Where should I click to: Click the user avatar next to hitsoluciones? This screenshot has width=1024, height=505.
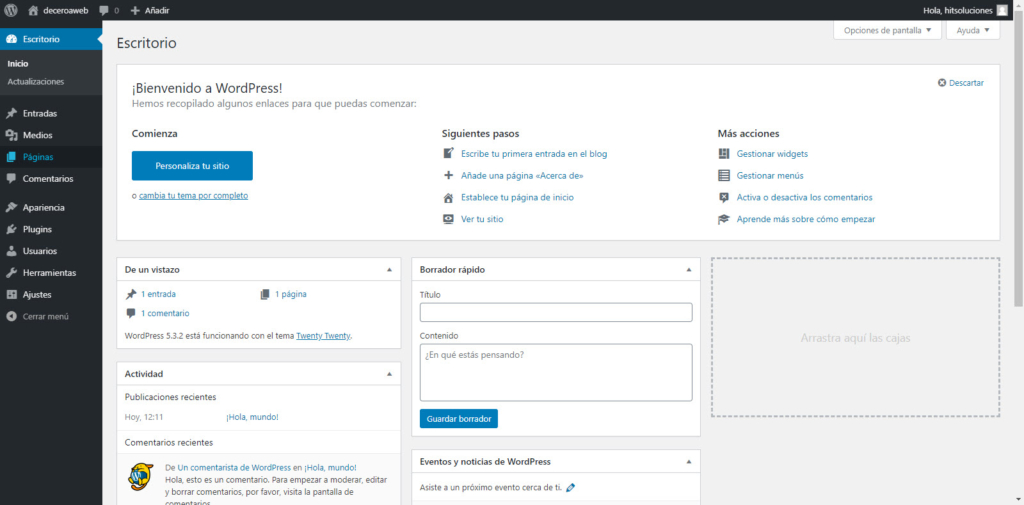(x=1002, y=10)
